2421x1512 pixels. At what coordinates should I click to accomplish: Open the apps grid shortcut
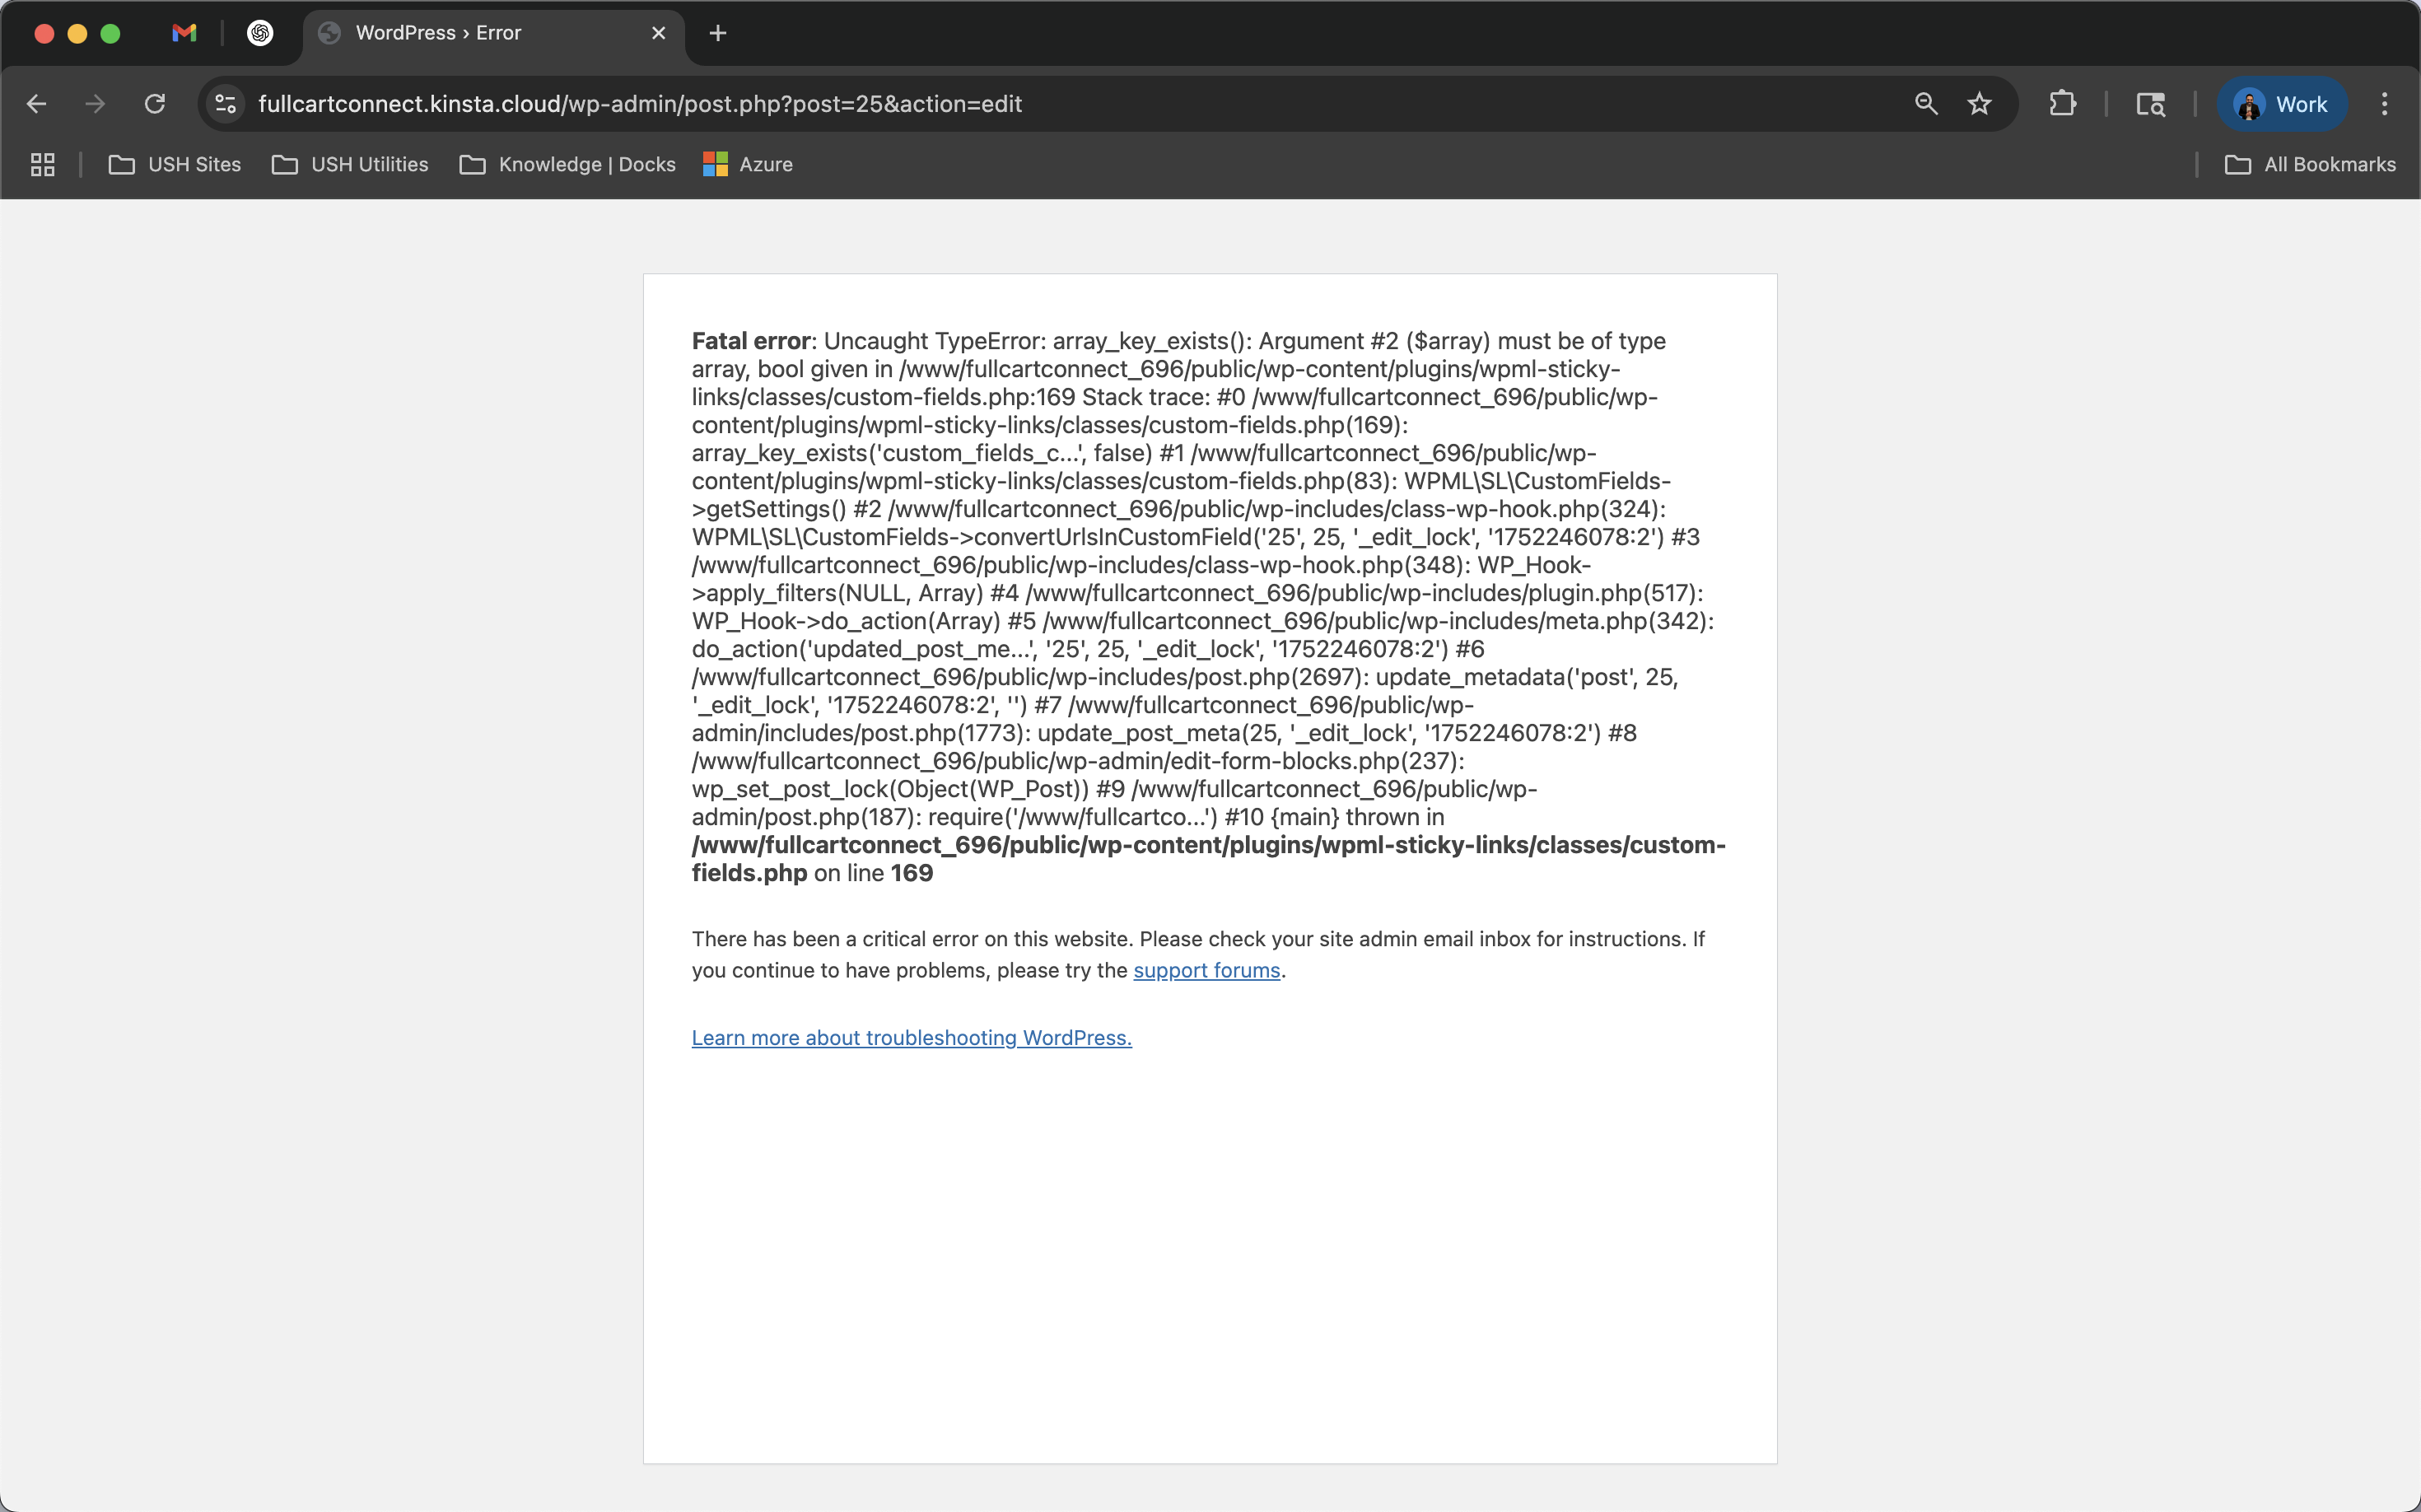(x=42, y=165)
